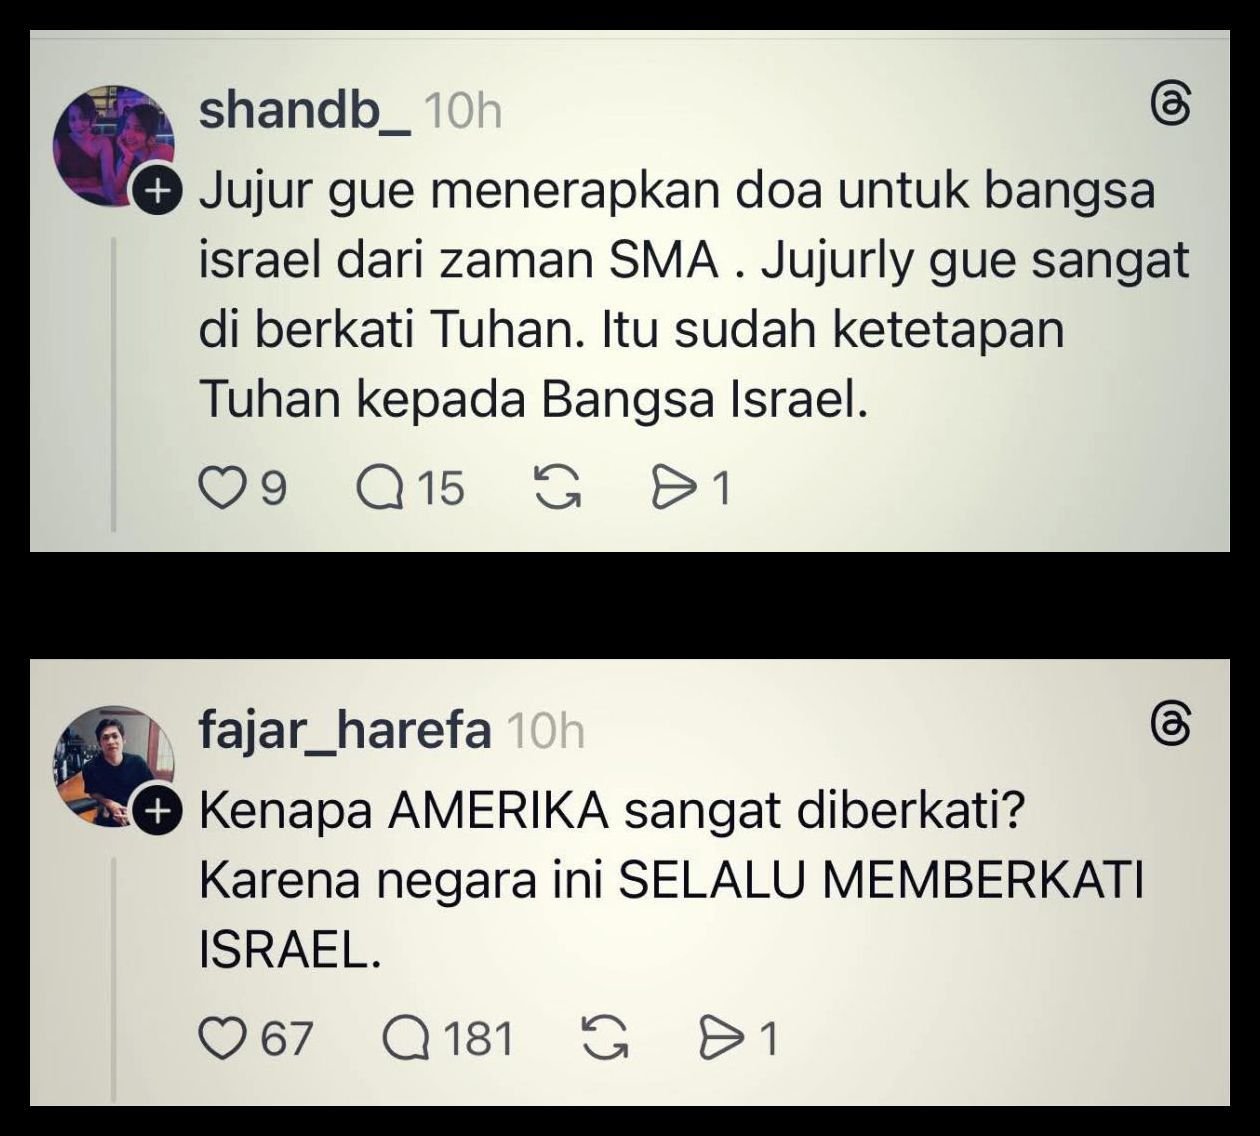Repost the shandb_ post
The image size is (1260, 1136).
click(x=558, y=488)
